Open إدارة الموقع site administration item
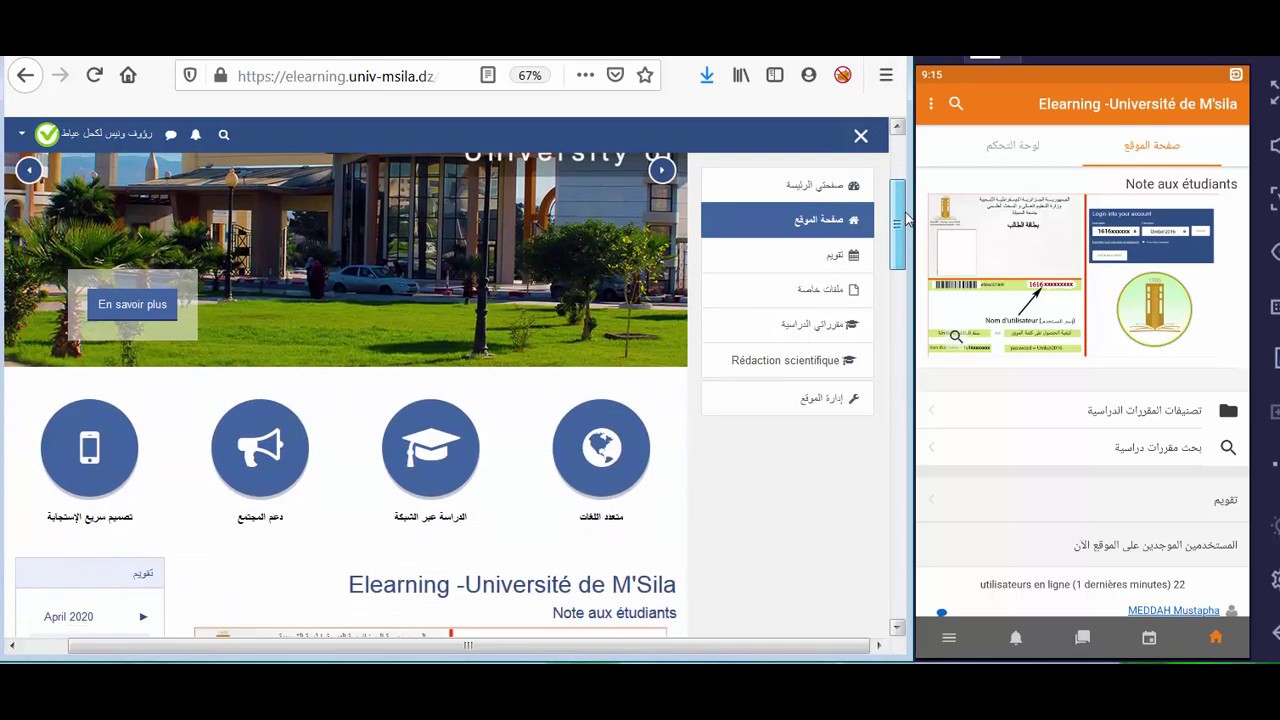1280x720 pixels. coord(787,398)
